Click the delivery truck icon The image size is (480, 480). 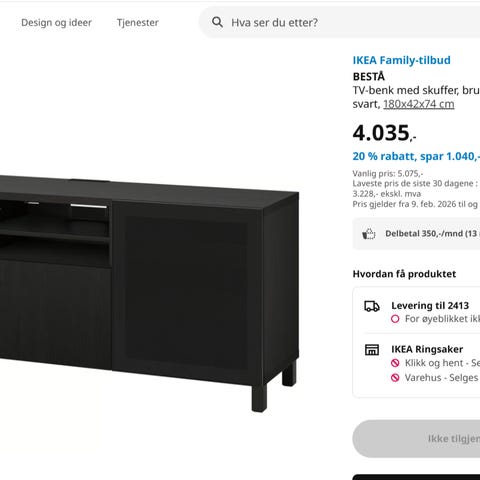pos(372,306)
